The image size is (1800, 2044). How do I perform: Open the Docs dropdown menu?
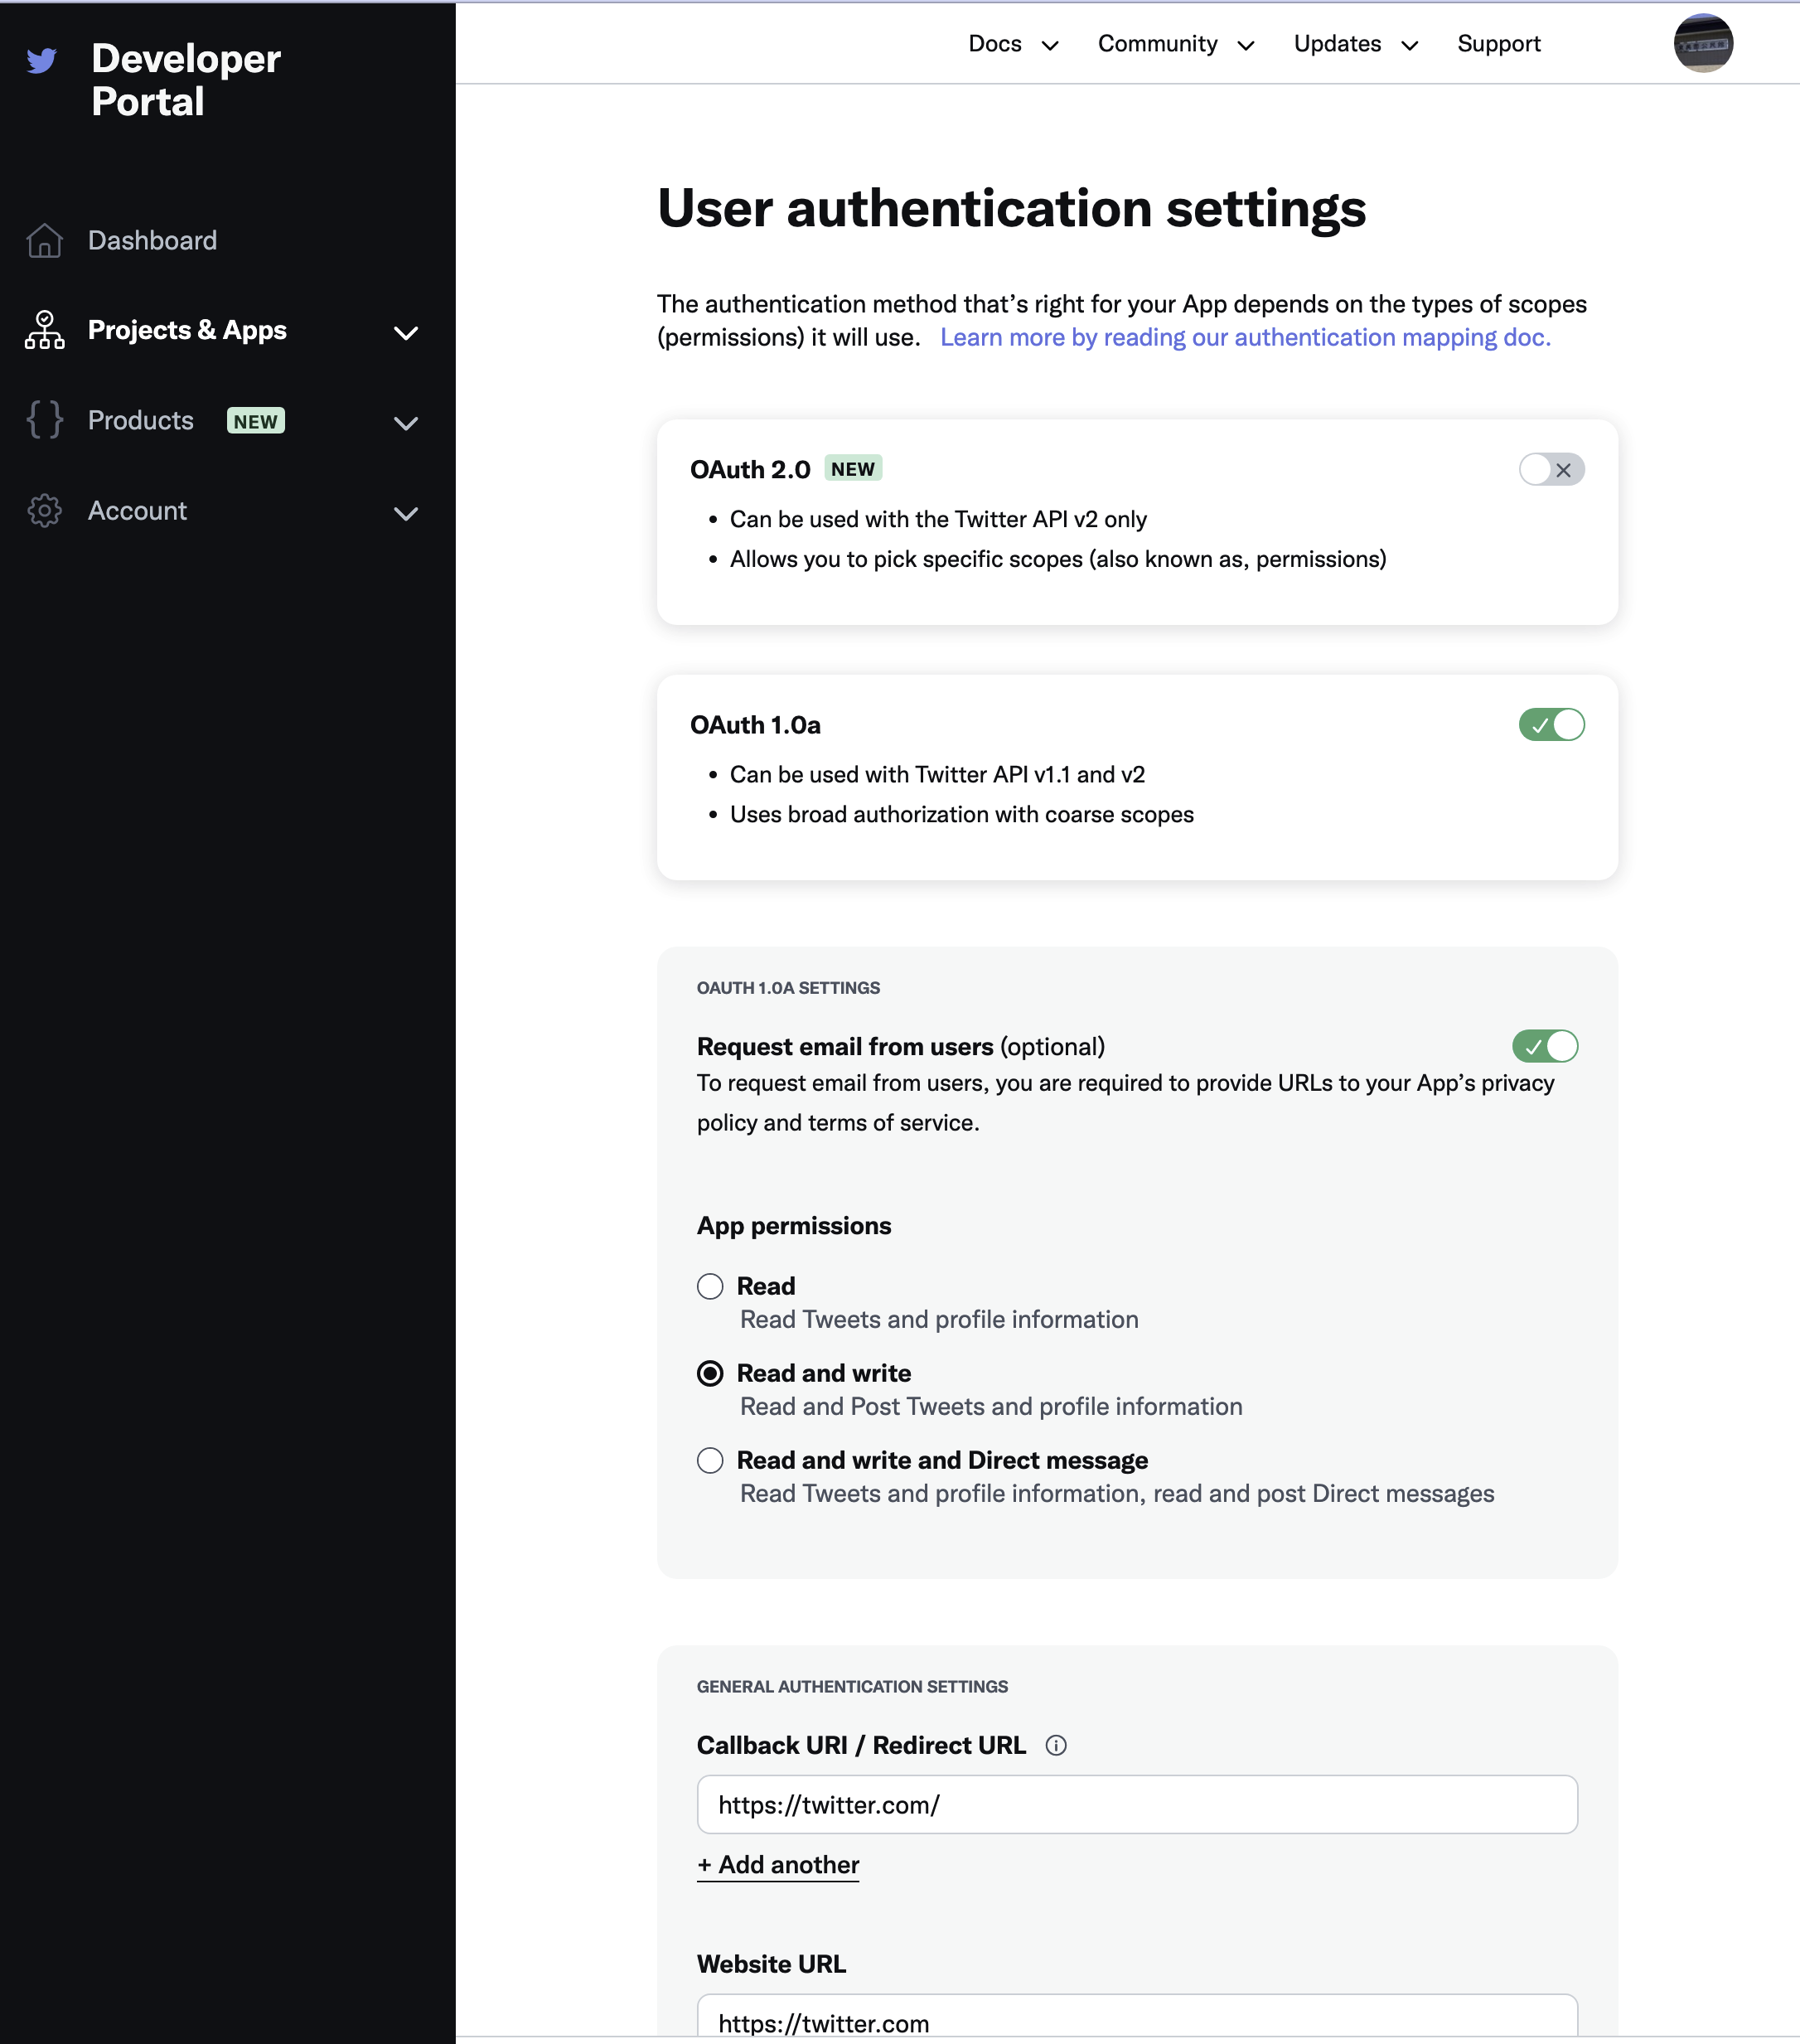point(1012,44)
